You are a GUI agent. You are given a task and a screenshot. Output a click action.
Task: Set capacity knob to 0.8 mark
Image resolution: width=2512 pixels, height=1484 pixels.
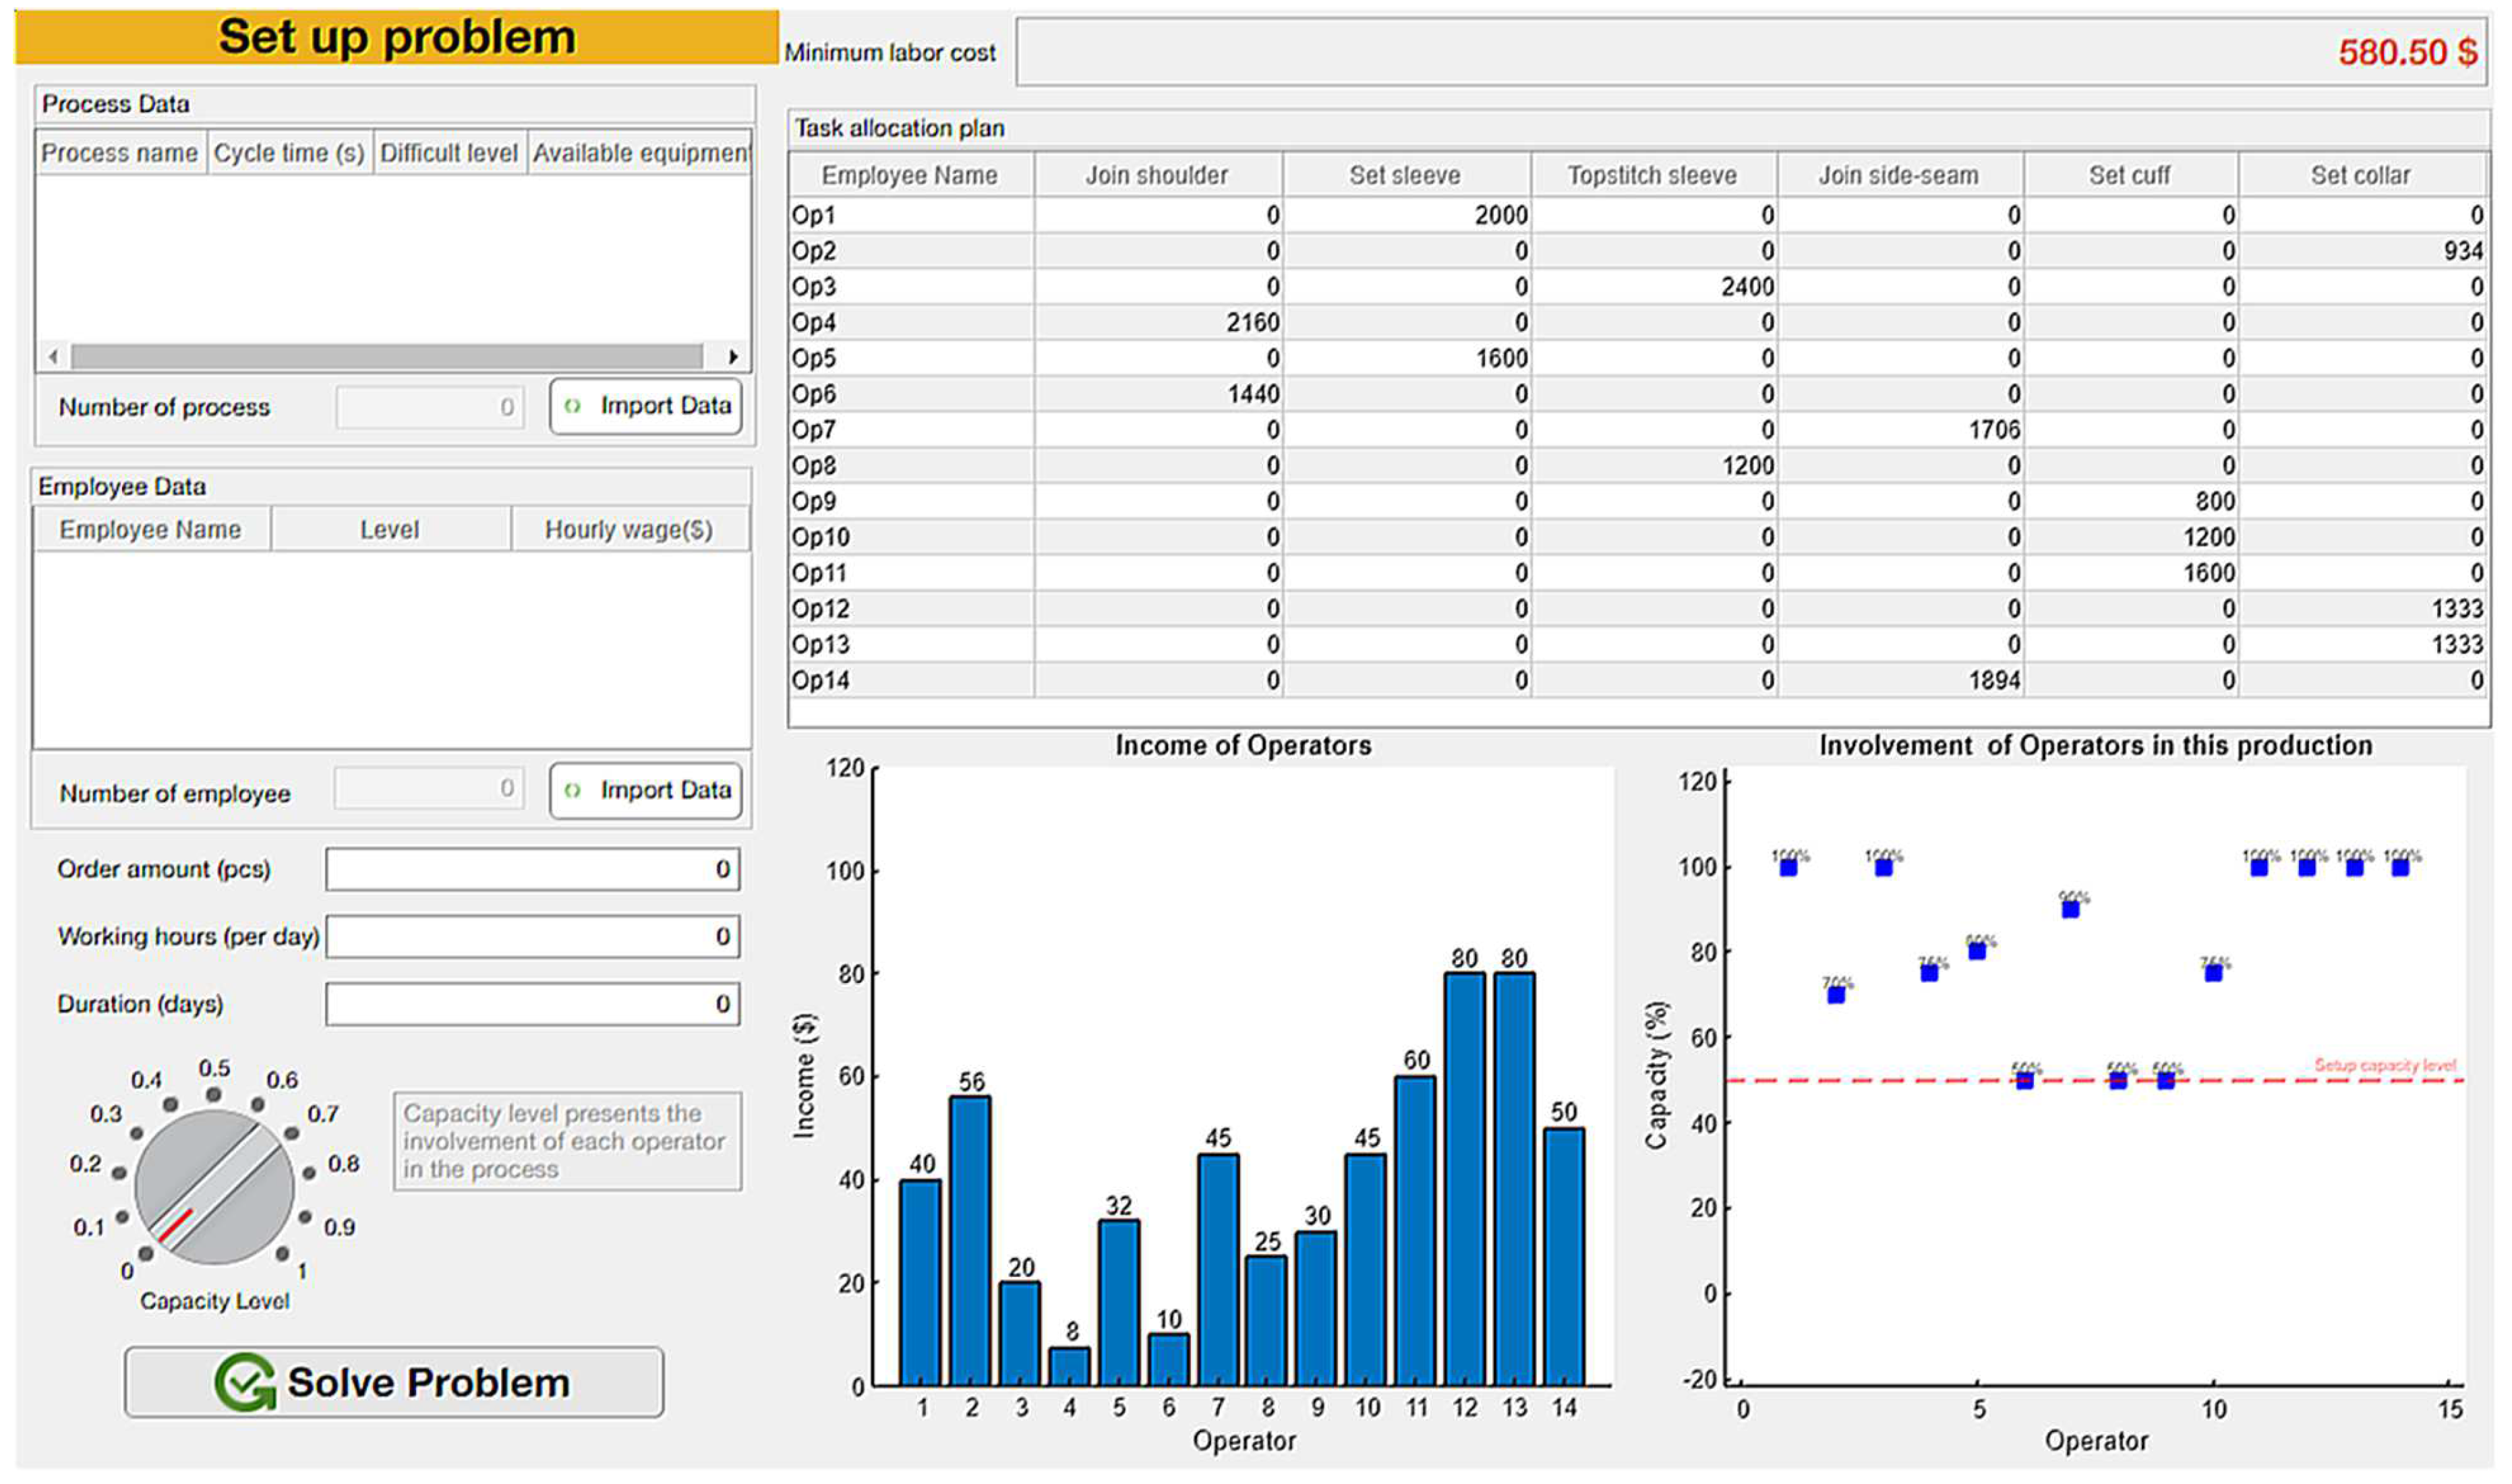[x=309, y=1173]
